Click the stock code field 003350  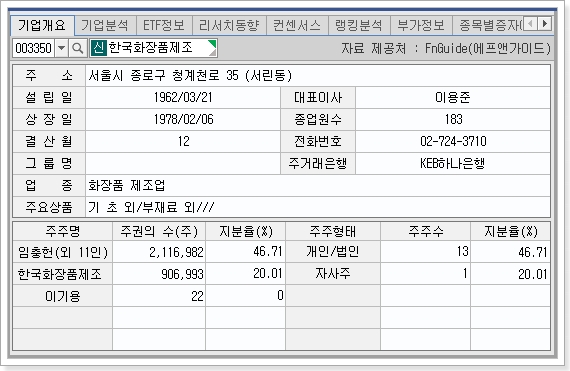(x=33, y=48)
